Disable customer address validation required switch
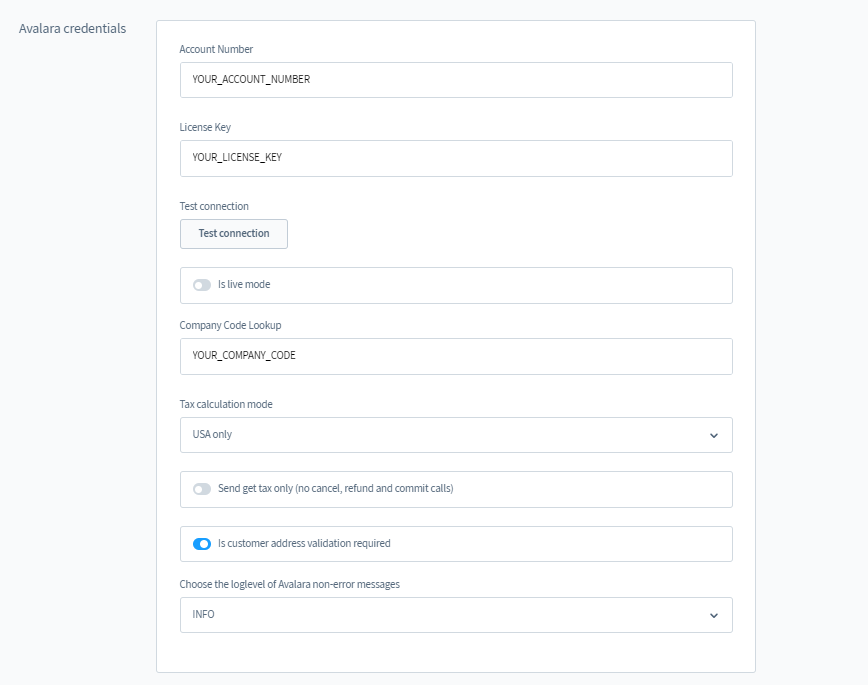Screen dimensions: 868x685 click(202, 544)
